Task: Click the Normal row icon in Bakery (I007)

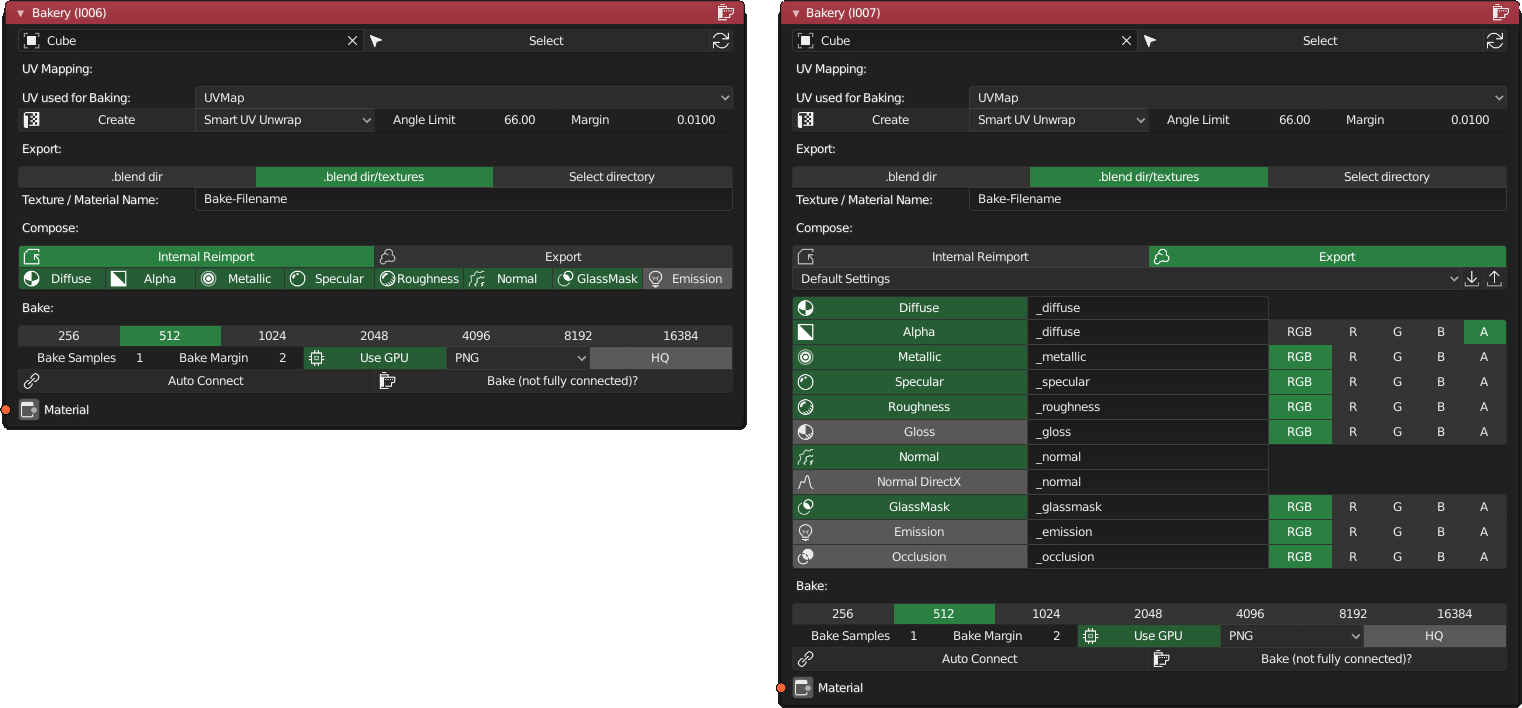Action: tap(805, 457)
